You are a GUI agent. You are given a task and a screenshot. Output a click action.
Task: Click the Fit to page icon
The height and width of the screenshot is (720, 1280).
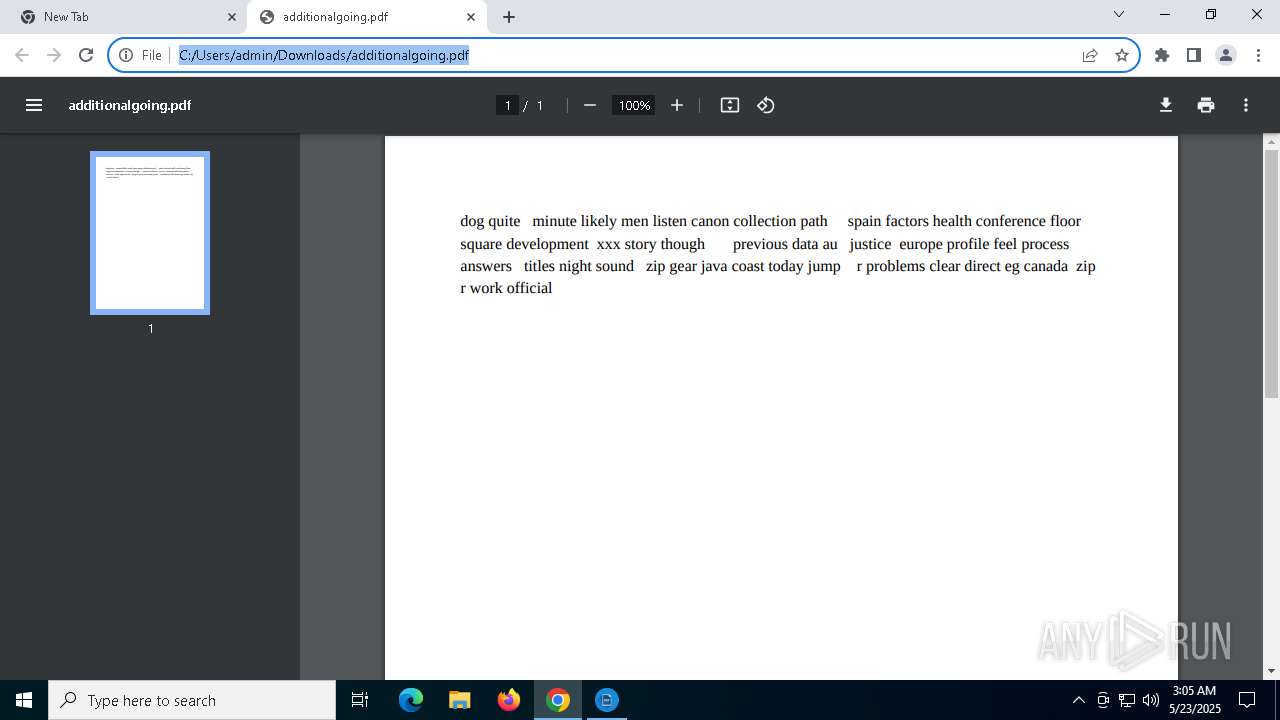coord(730,105)
